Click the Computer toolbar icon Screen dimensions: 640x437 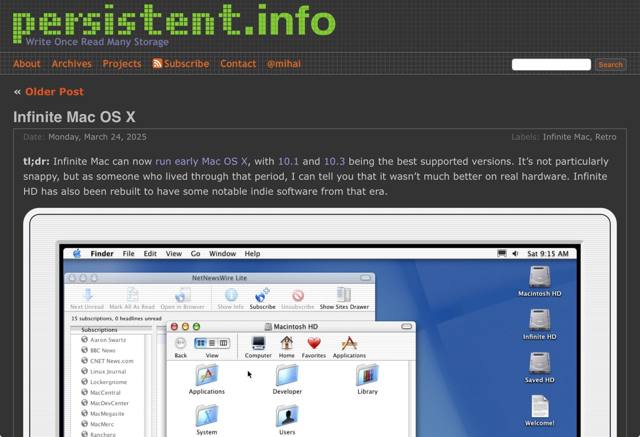[258, 343]
